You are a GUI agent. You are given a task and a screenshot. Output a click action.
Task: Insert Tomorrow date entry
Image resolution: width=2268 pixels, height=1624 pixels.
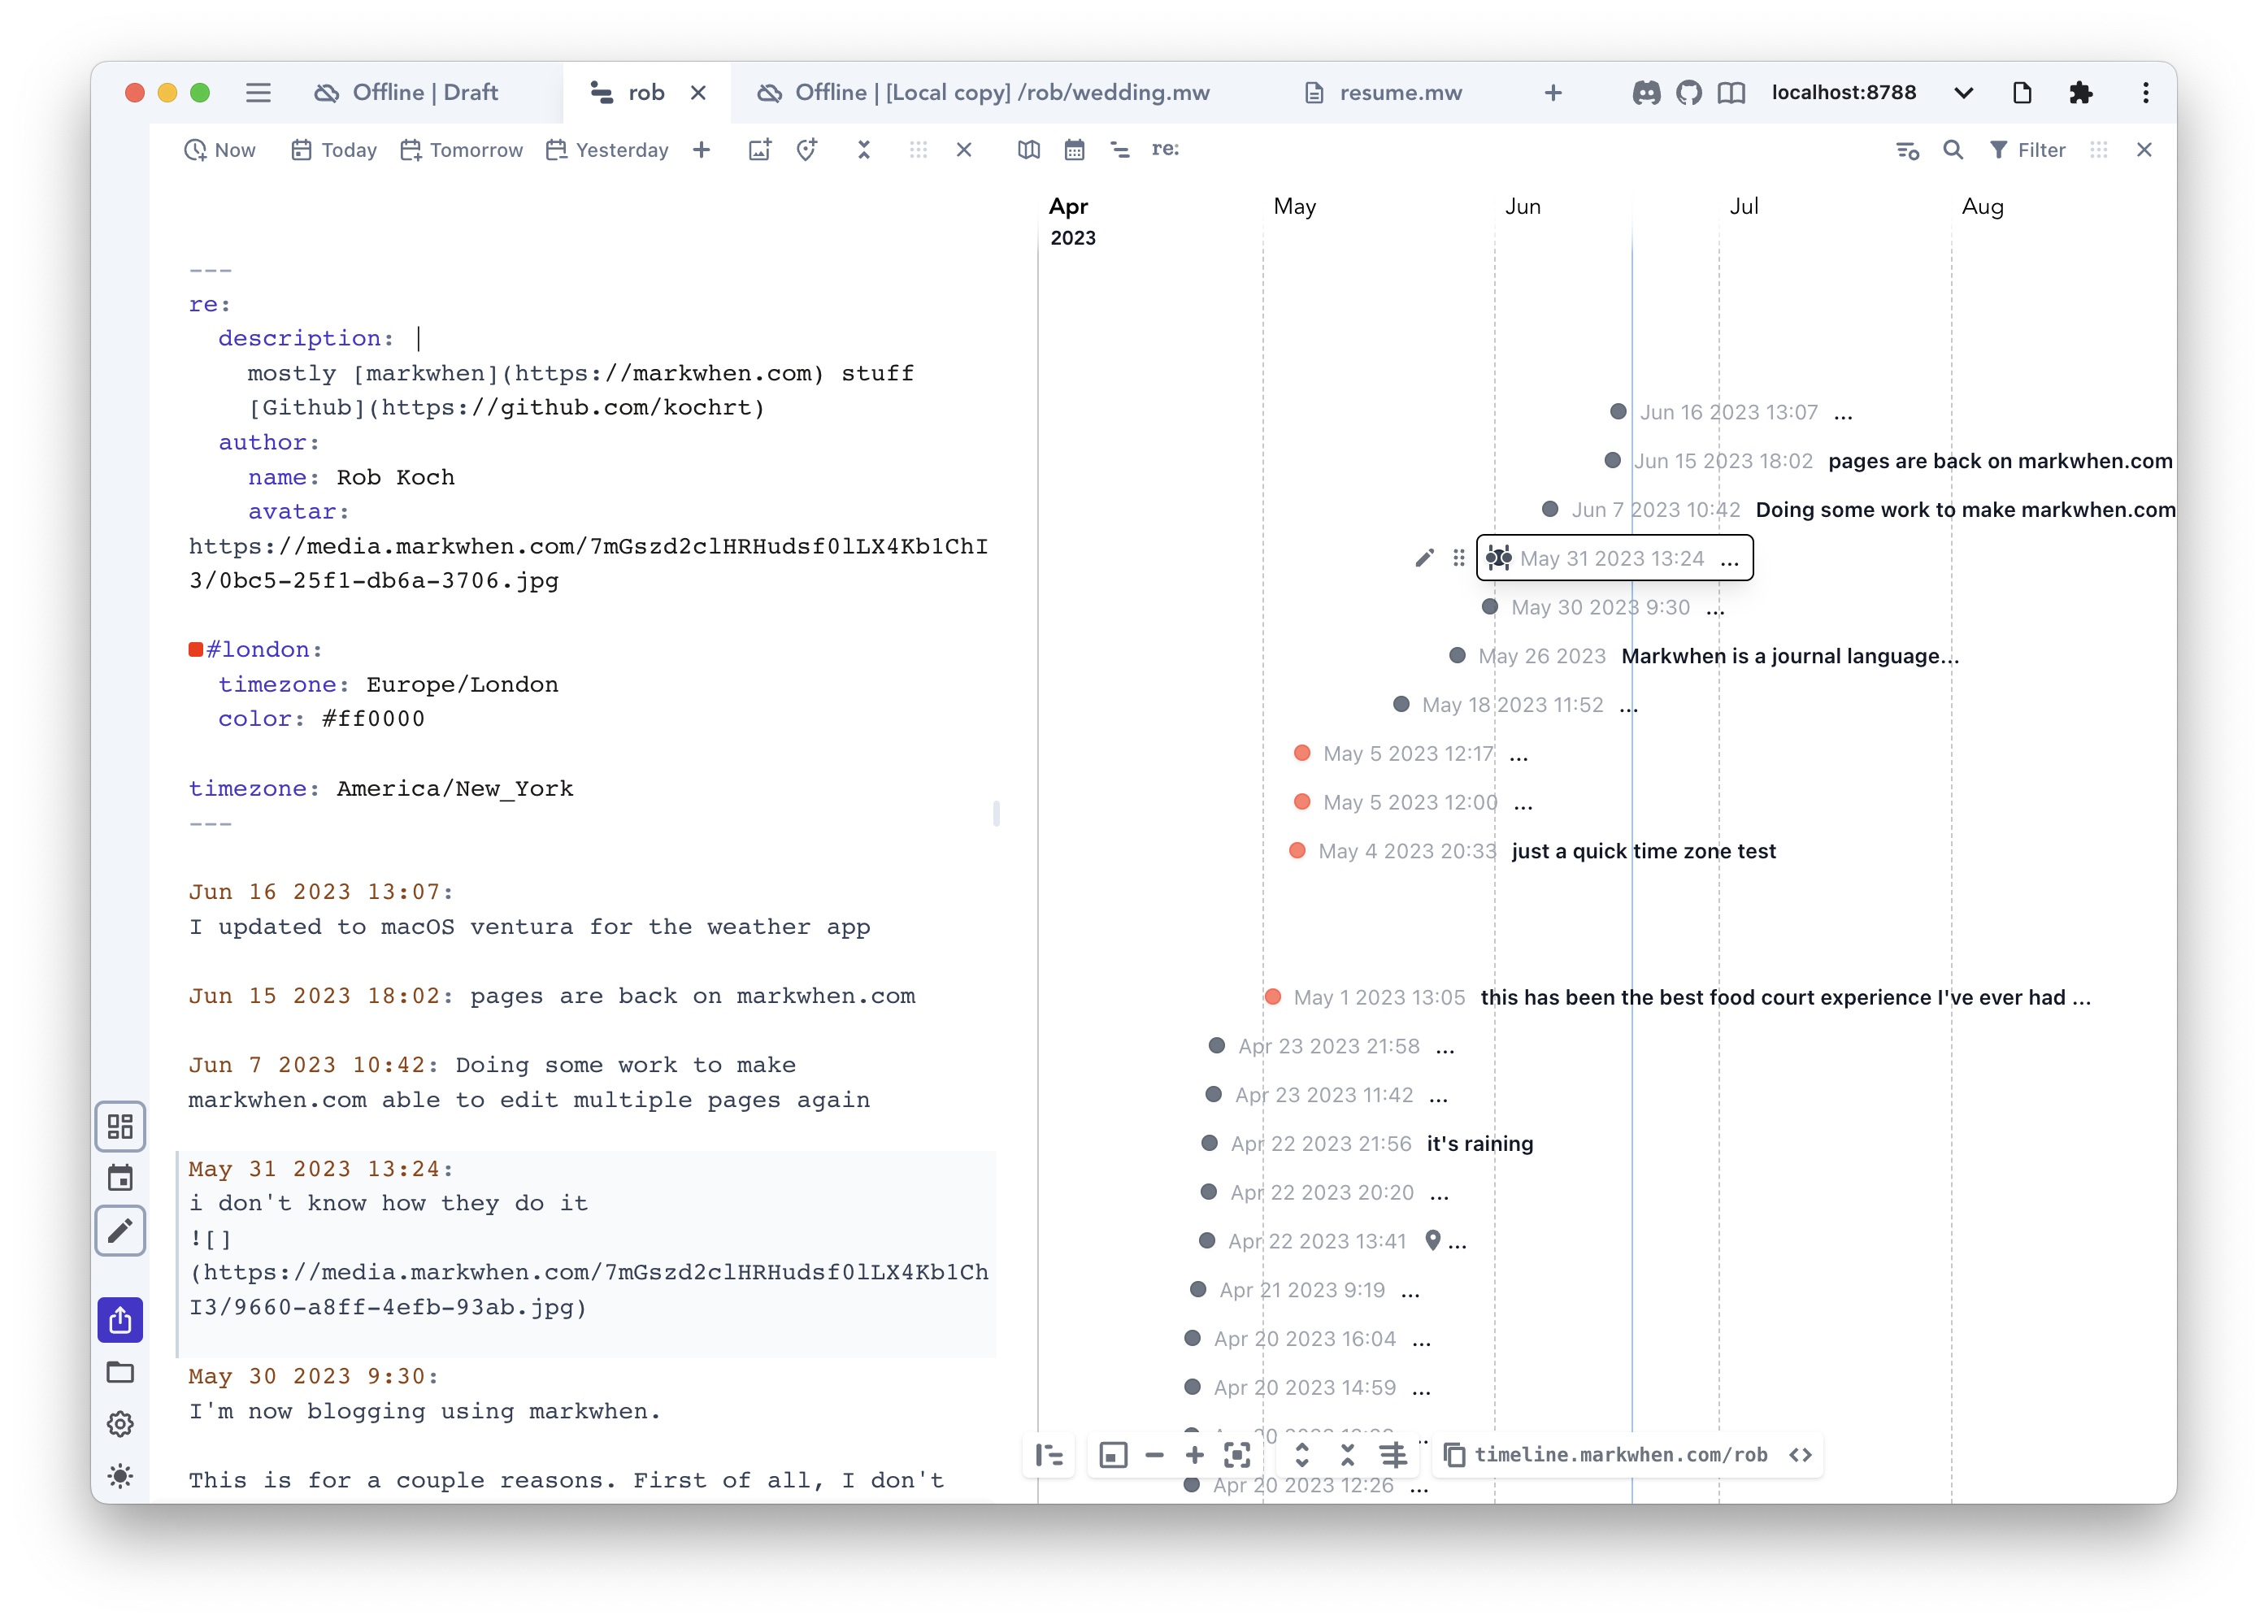point(461,150)
